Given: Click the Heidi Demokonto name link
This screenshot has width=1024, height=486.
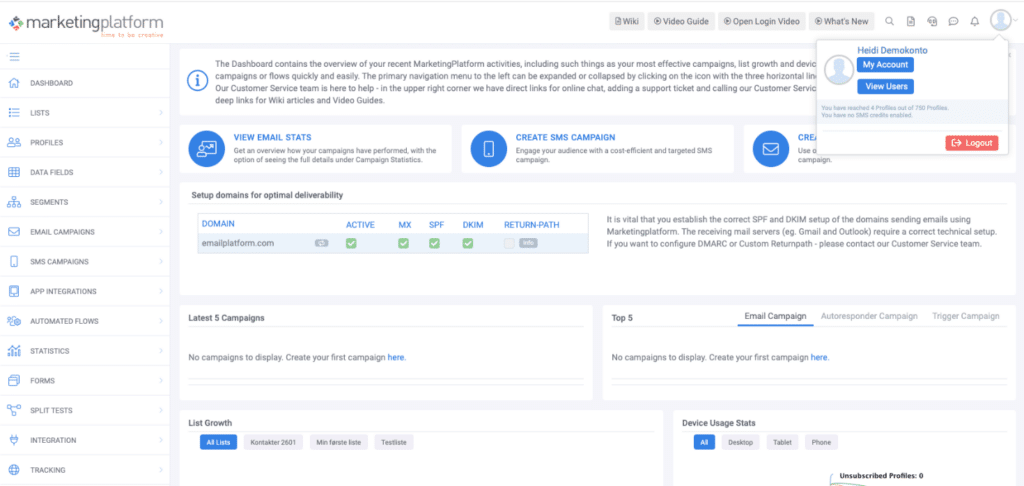Looking at the screenshot, I should point(891,50).
